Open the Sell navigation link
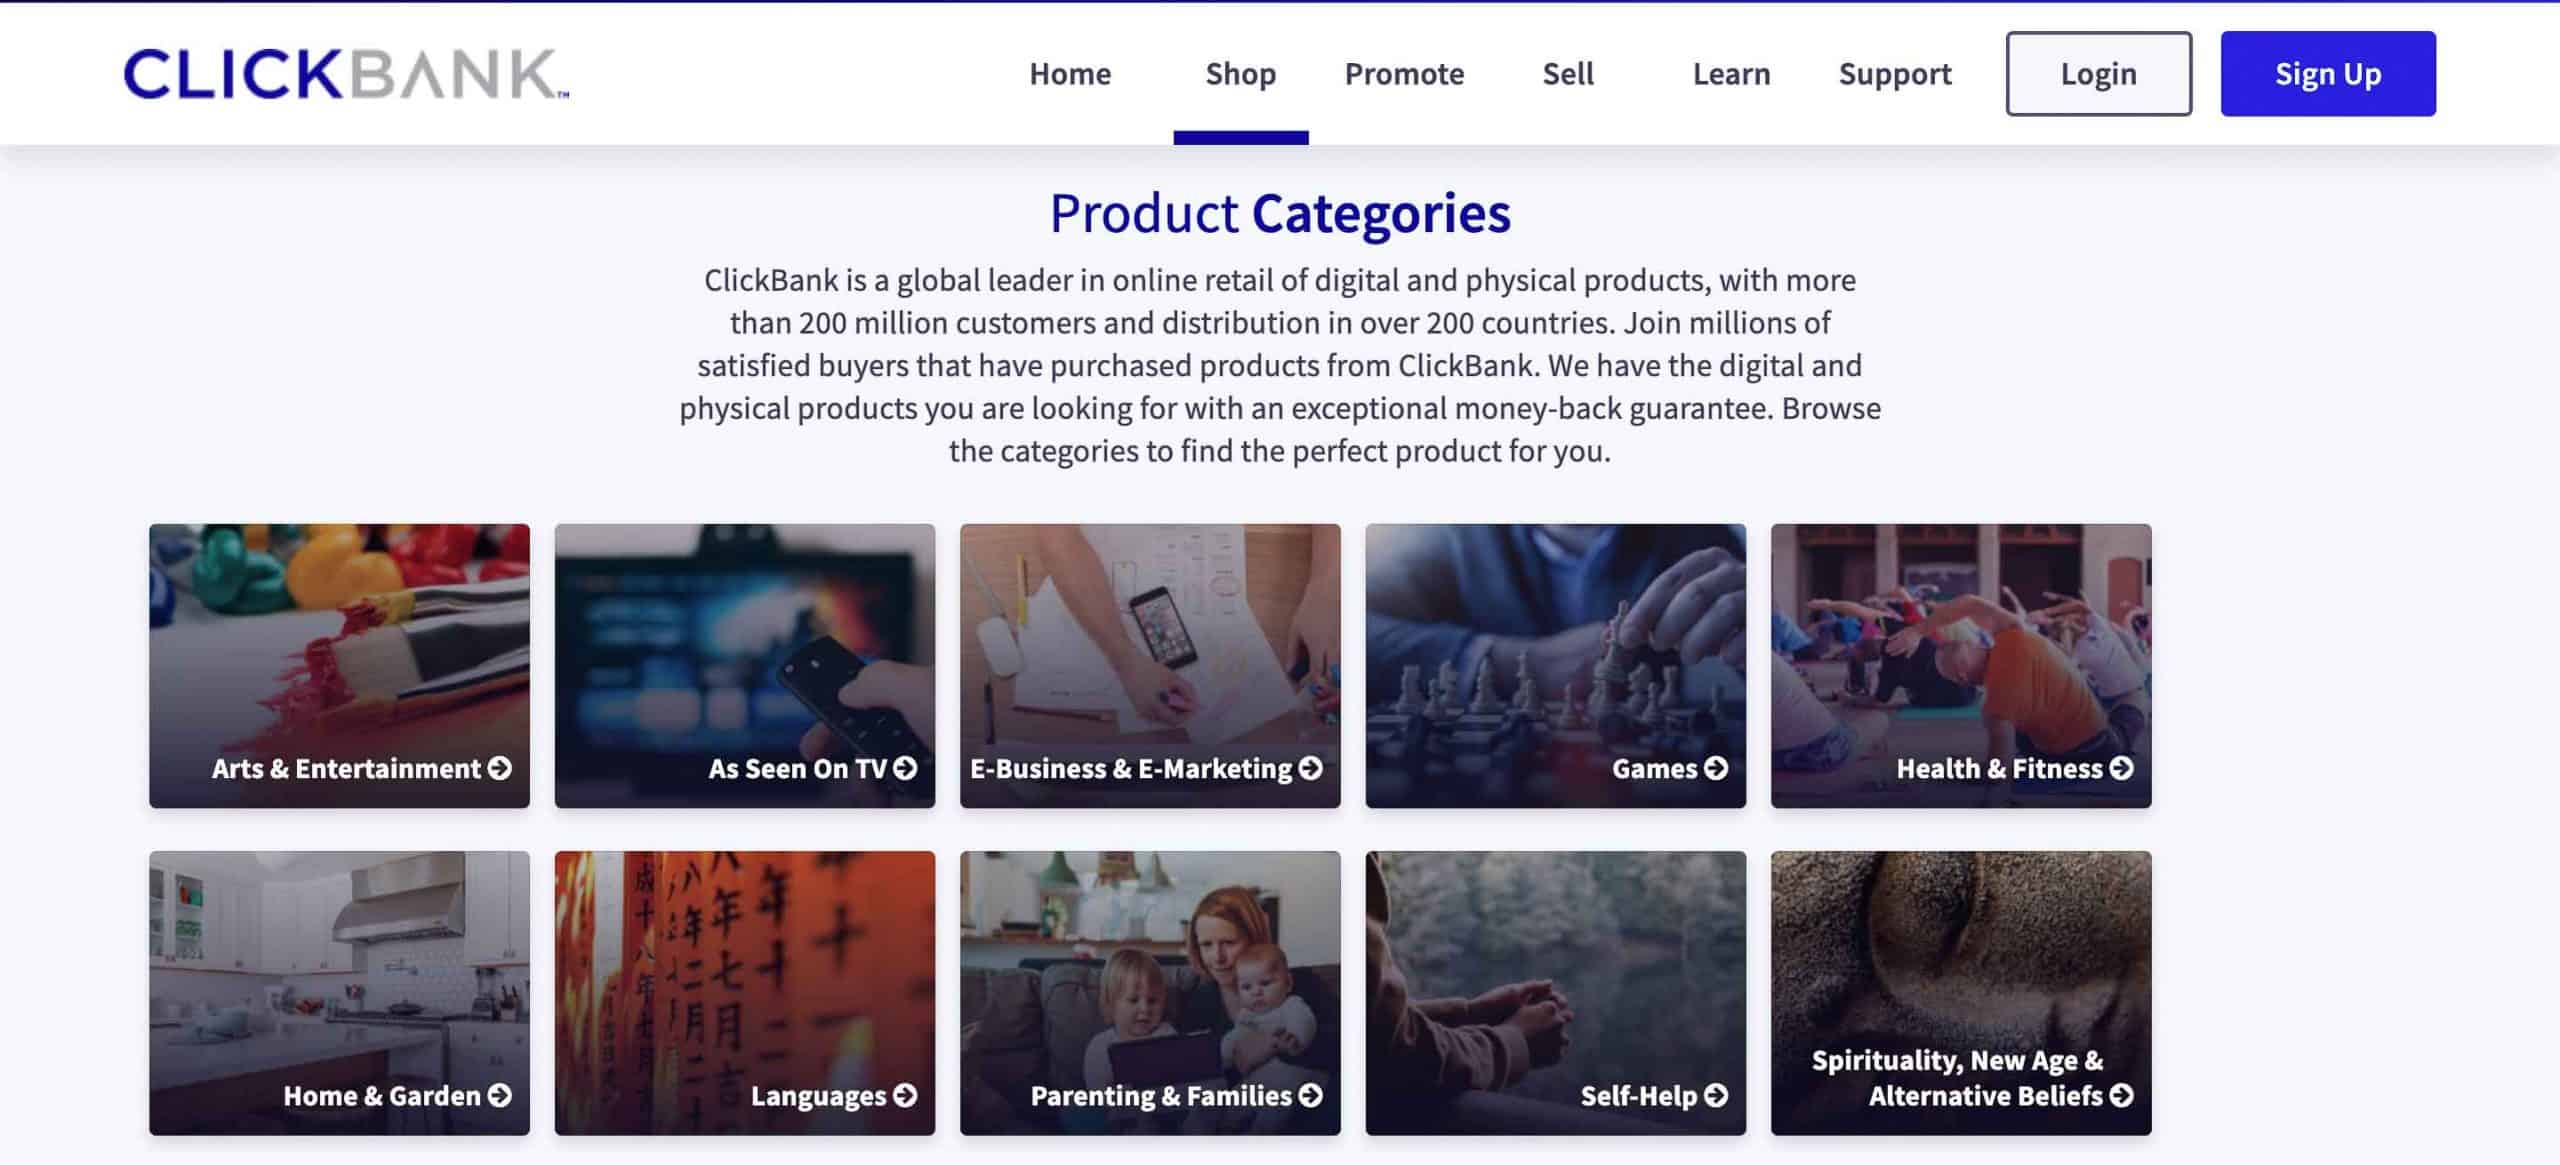The height and width of the screenshot is (1165, 2560). pos(1568,74)
